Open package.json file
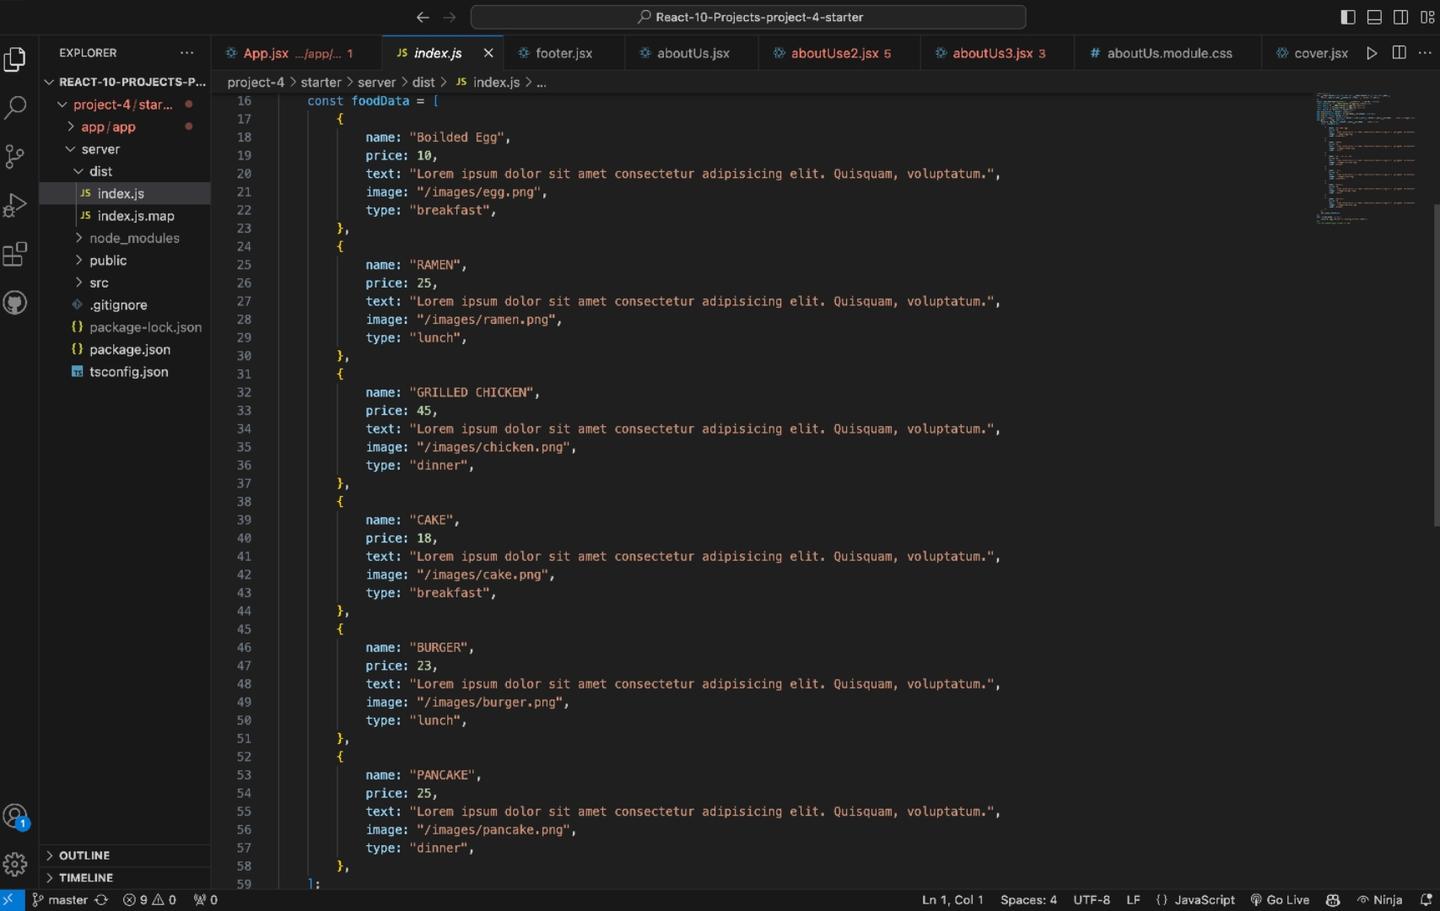 pyautogui.click(x=125, y=349)
